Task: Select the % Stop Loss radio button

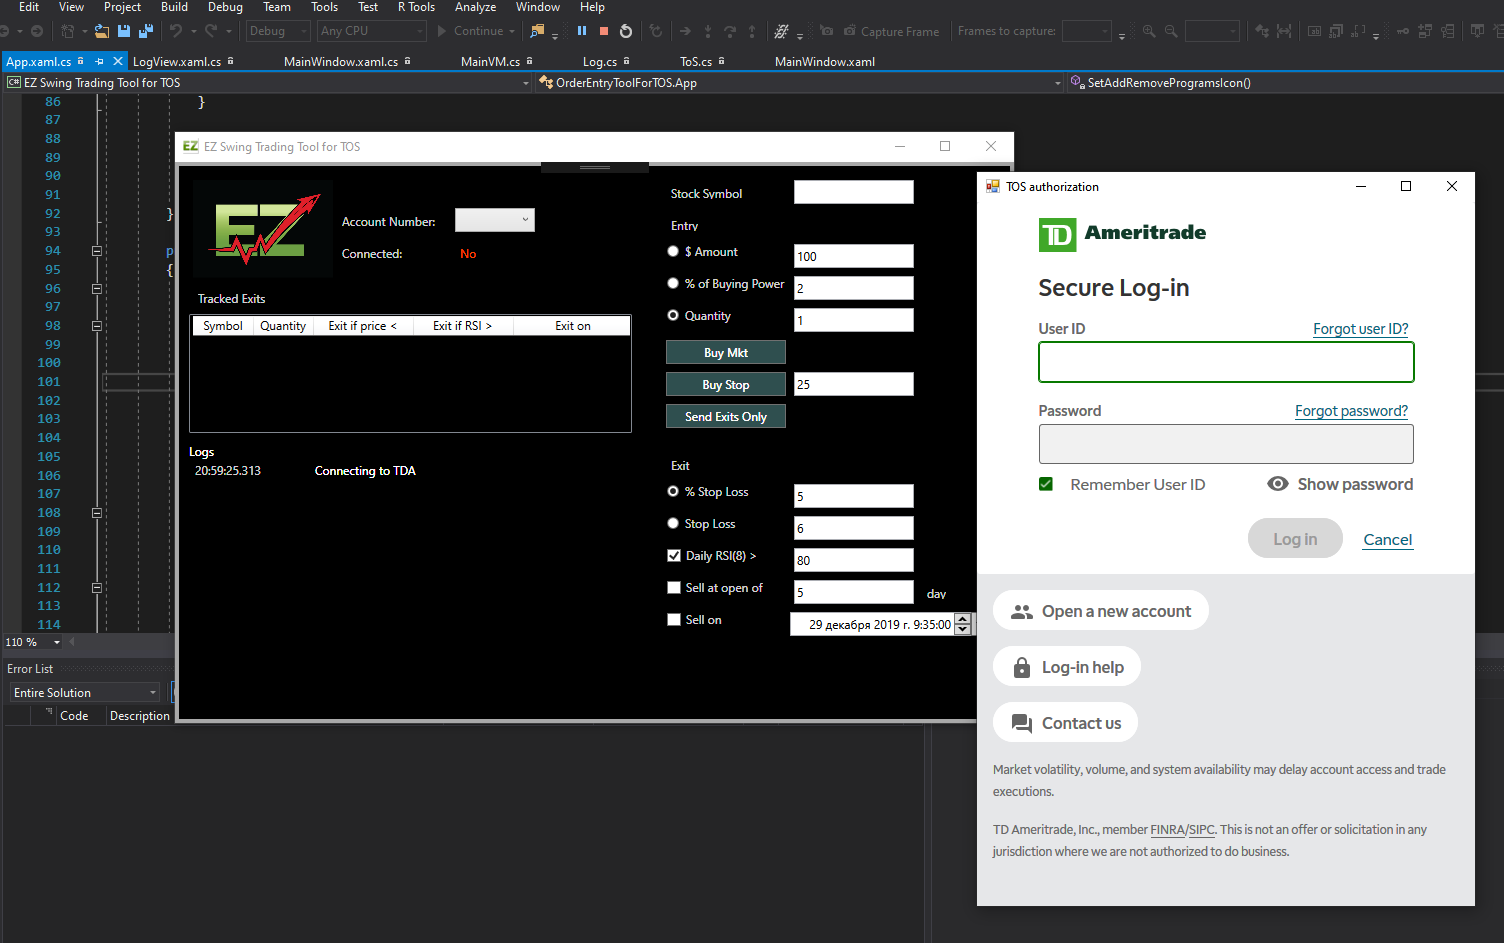Action: pos(673,491)
